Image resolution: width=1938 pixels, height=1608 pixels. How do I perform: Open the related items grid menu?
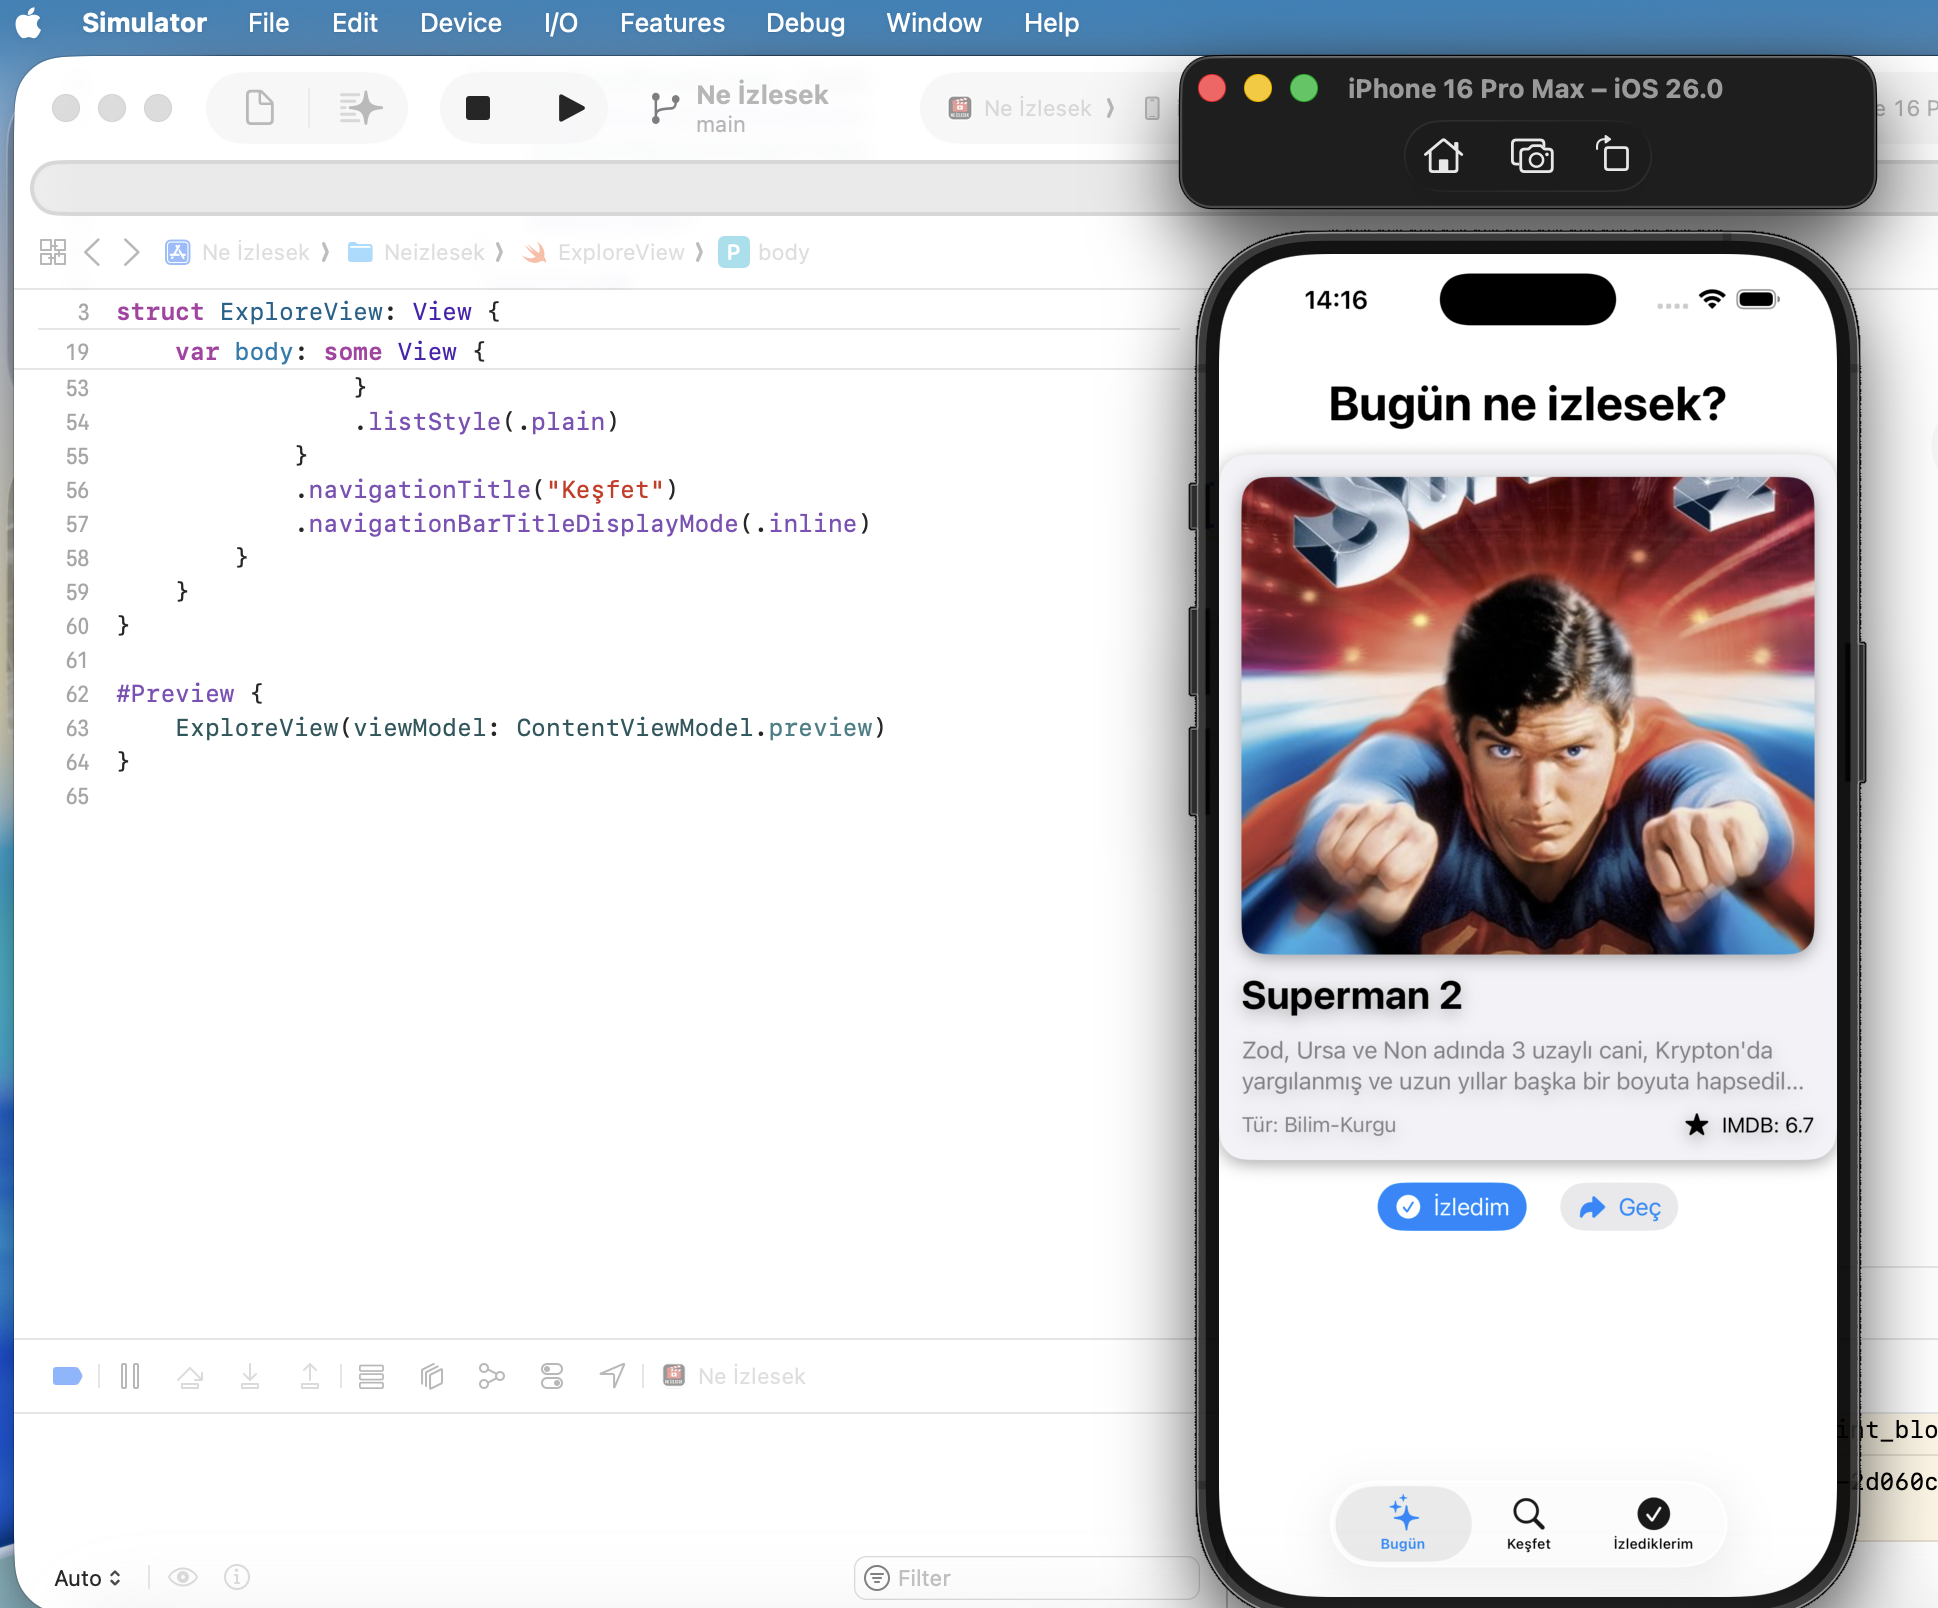tap(53, 252)
